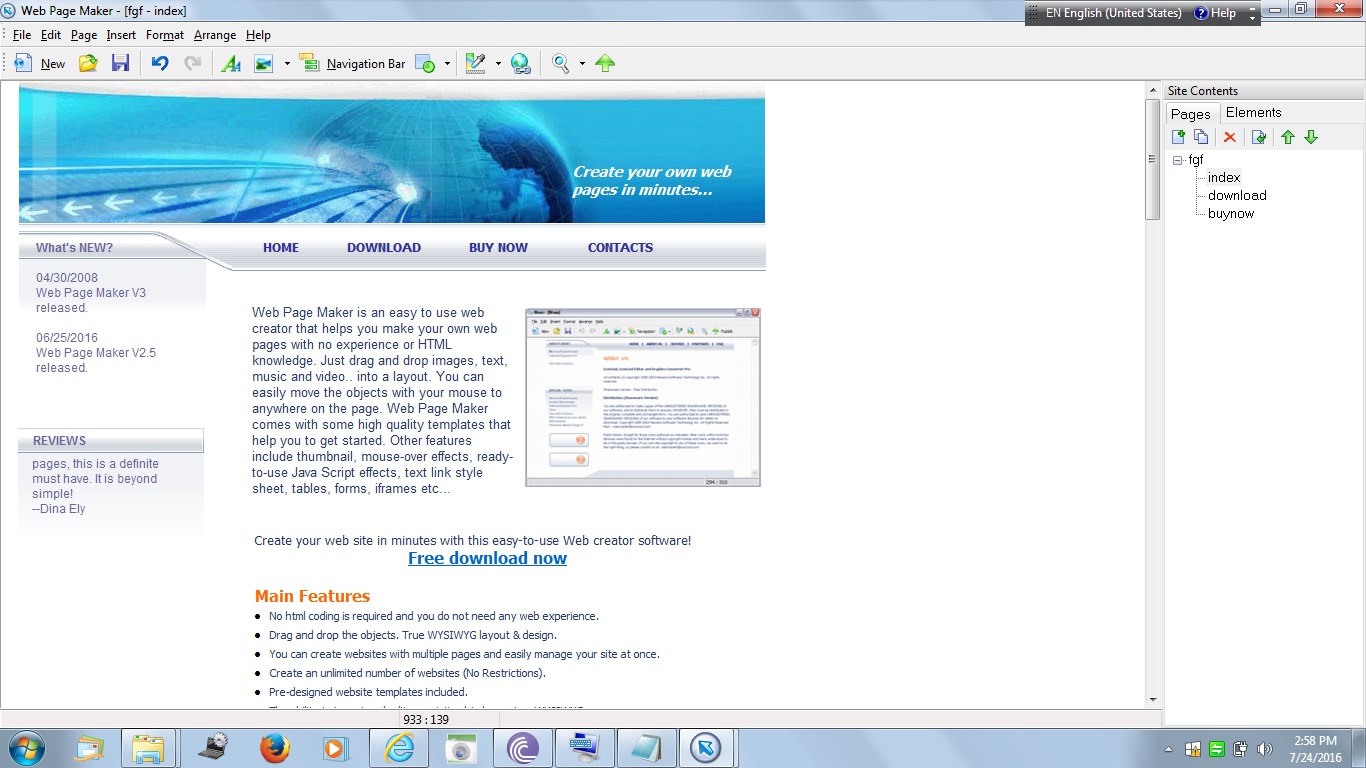Click the magnifier preview icon

[x=561, y=63]
